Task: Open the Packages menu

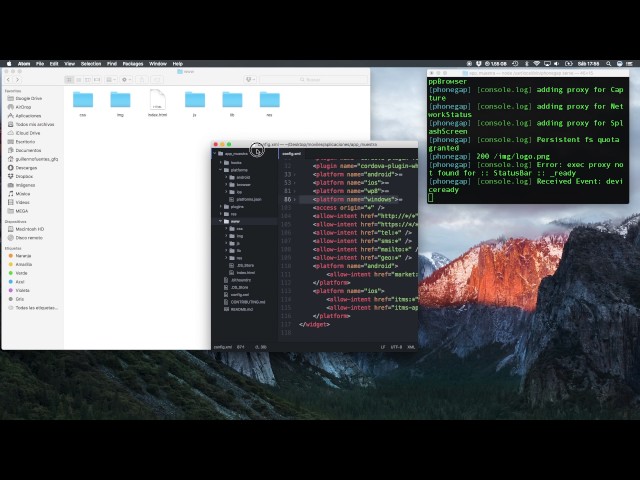Action: pyautogui.click(x=133, y=64)
